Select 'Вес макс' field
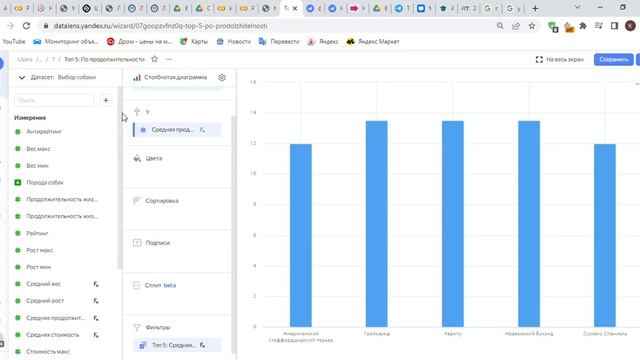Viewport: 640px width, 360px height. [38, 149]
